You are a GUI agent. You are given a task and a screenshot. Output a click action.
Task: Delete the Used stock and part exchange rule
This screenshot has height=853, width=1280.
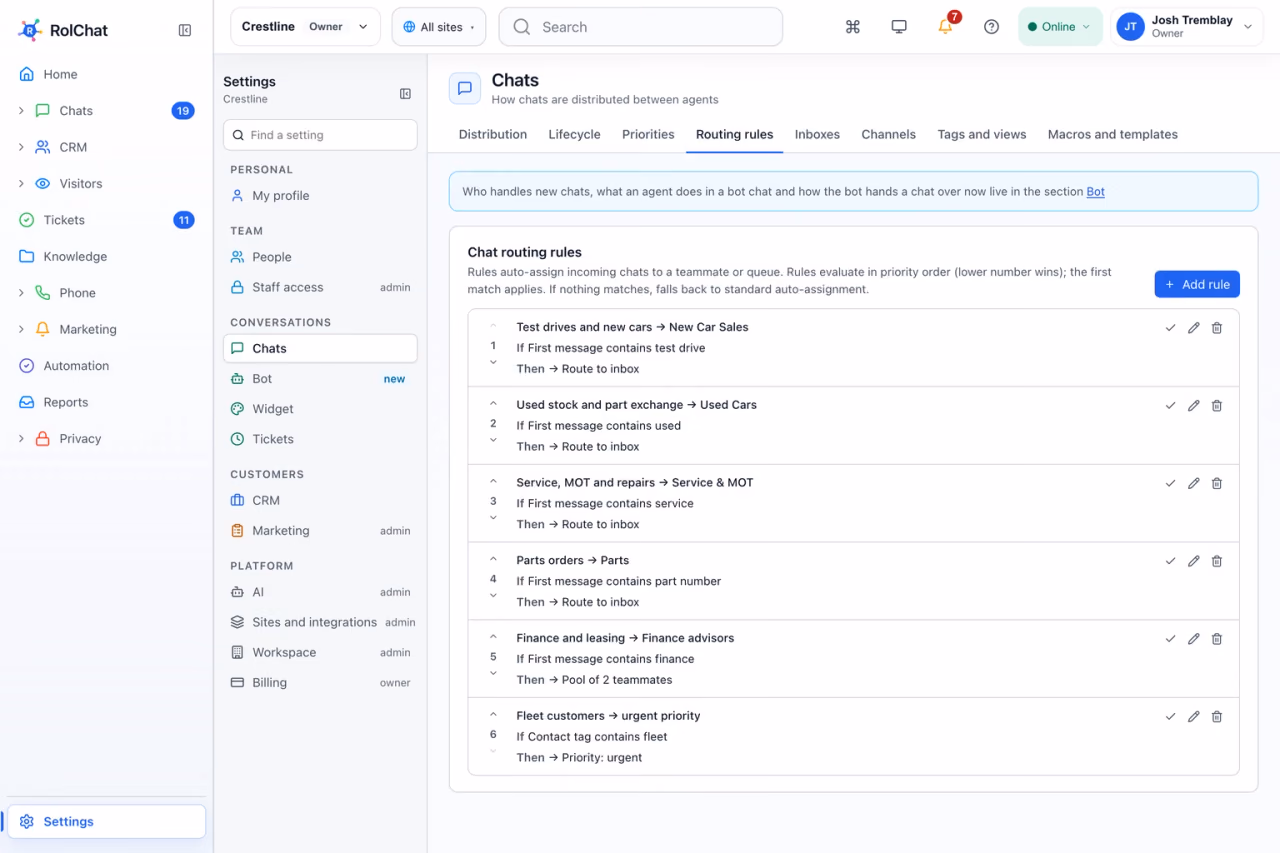(x=1217, y=406)
